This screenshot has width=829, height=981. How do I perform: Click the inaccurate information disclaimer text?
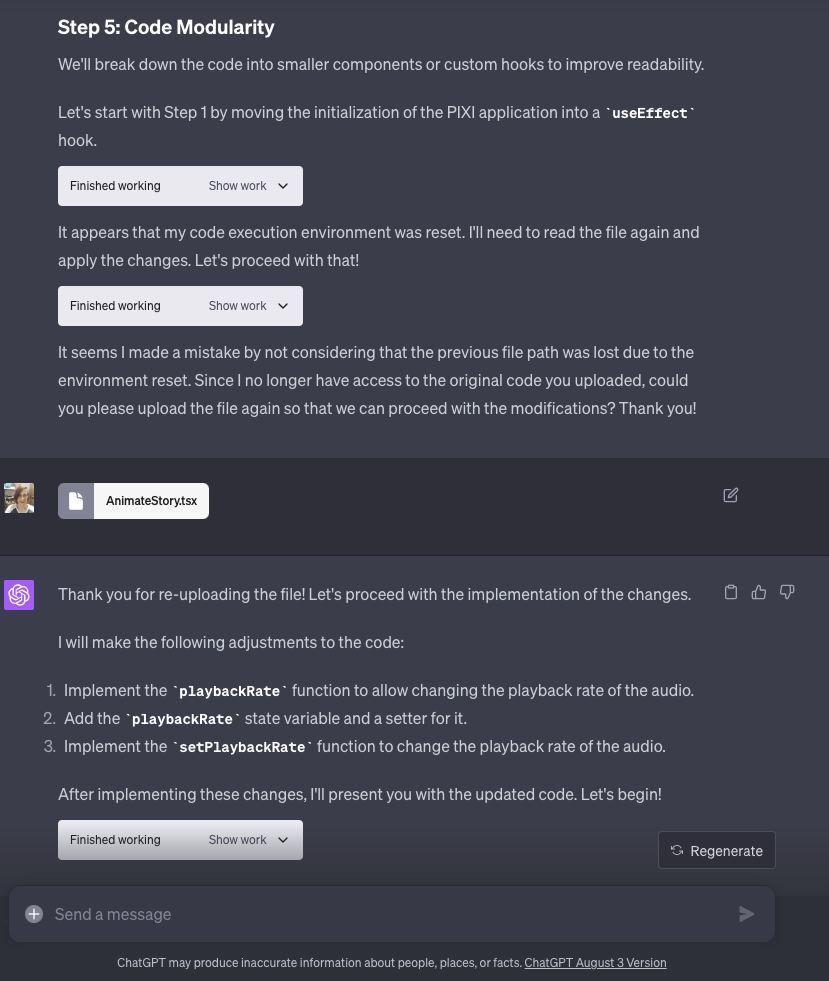click(x=319, y=963)
